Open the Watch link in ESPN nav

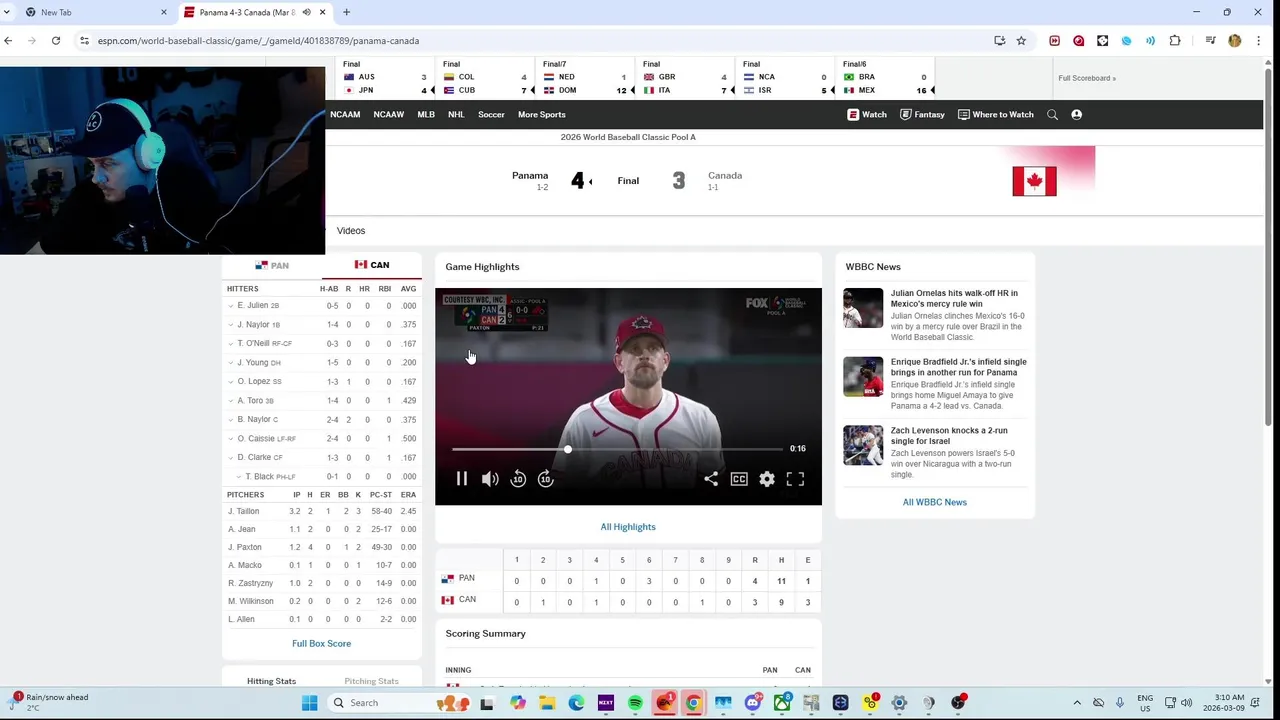click(867, 114)
